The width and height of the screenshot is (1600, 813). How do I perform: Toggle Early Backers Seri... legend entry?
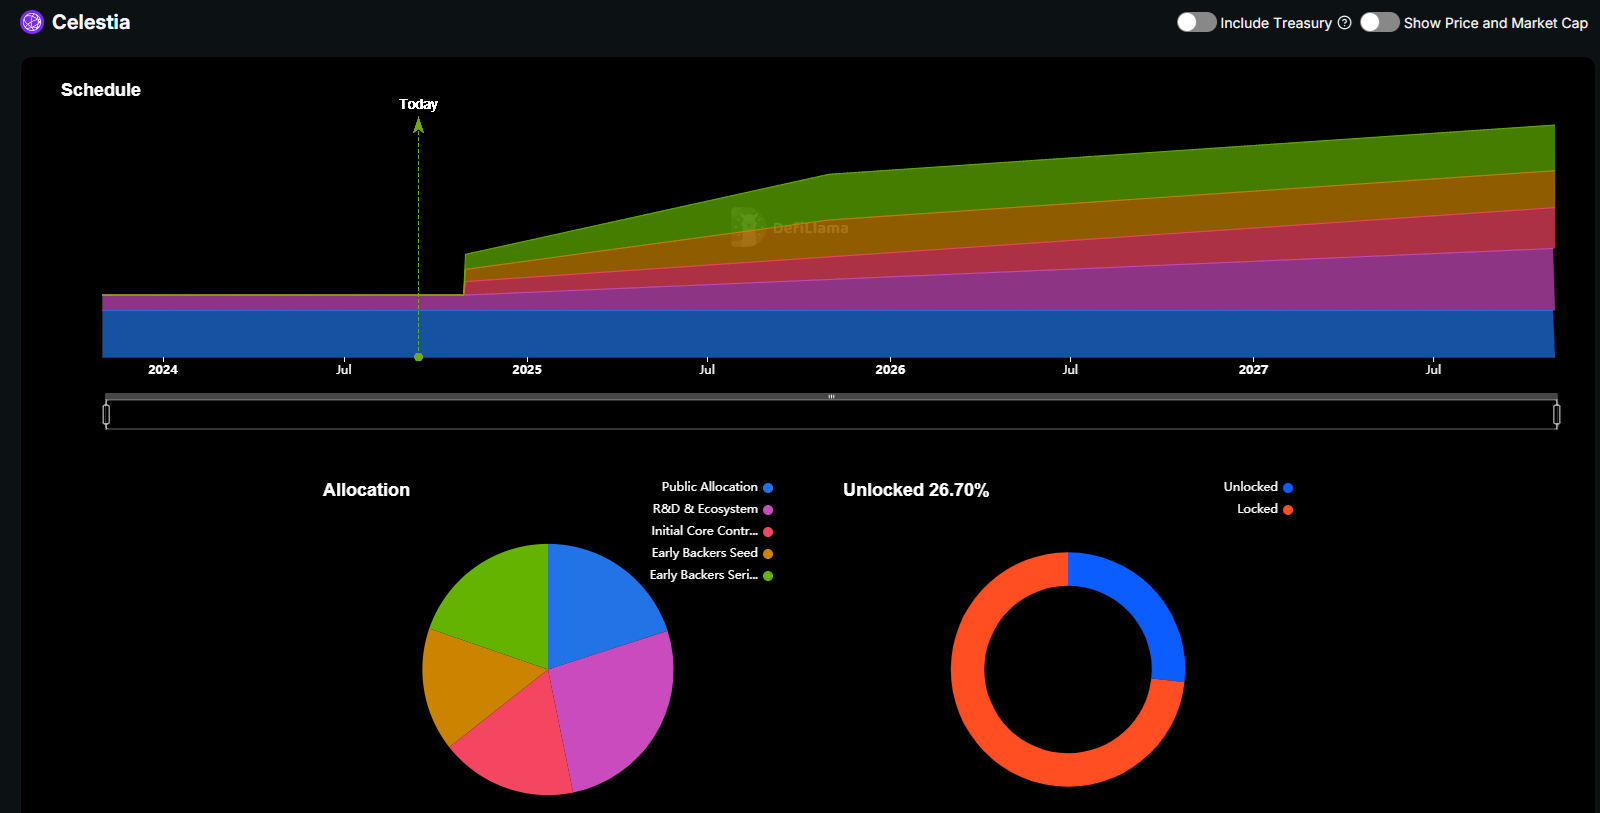pyautogui.click(x=711, y=575)
